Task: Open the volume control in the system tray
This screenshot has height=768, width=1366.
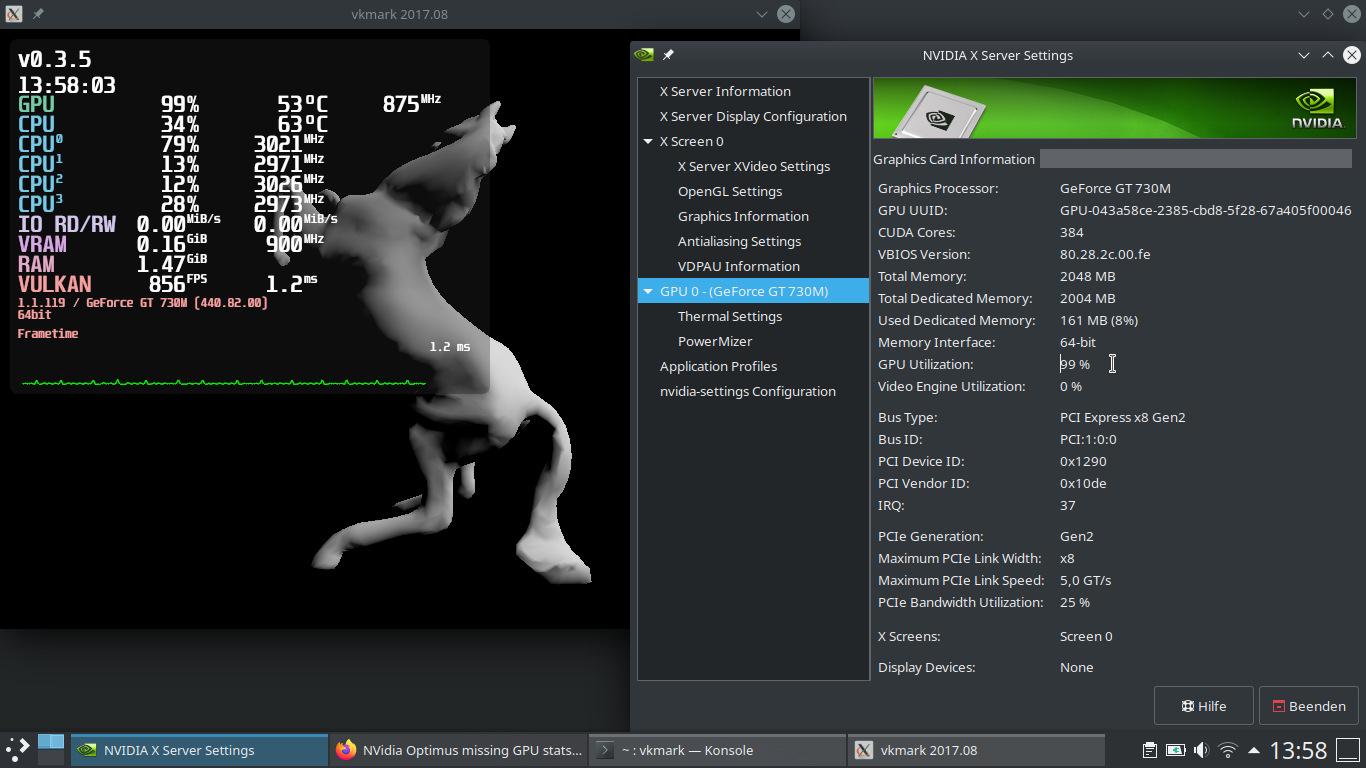Action: coord(1203,749)
